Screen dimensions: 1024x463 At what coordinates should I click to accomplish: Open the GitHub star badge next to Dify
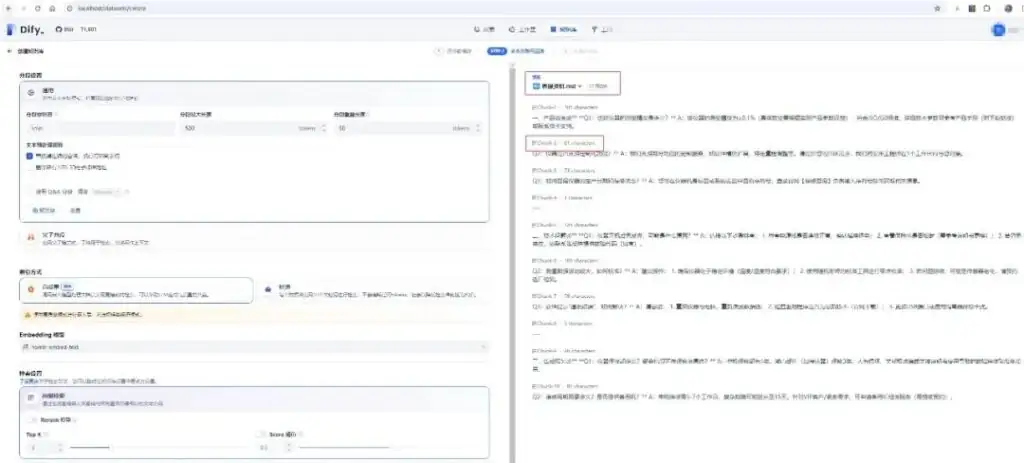(76, 29)
